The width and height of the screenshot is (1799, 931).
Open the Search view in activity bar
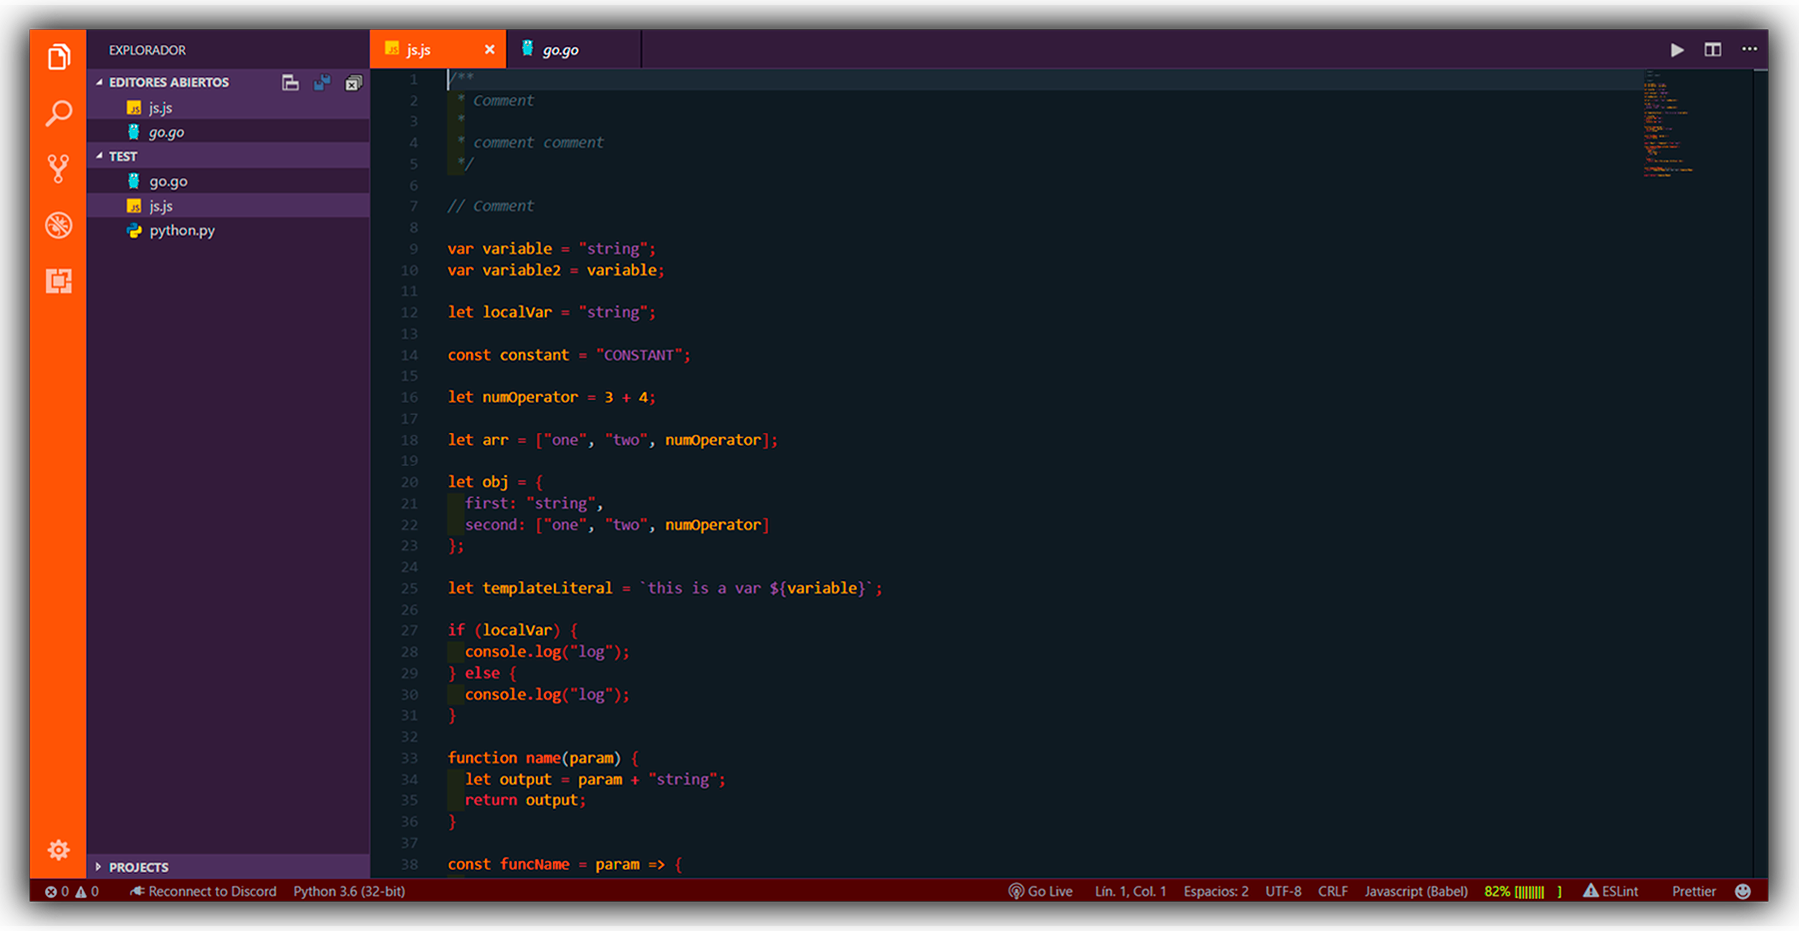click(x=59, y=113)
